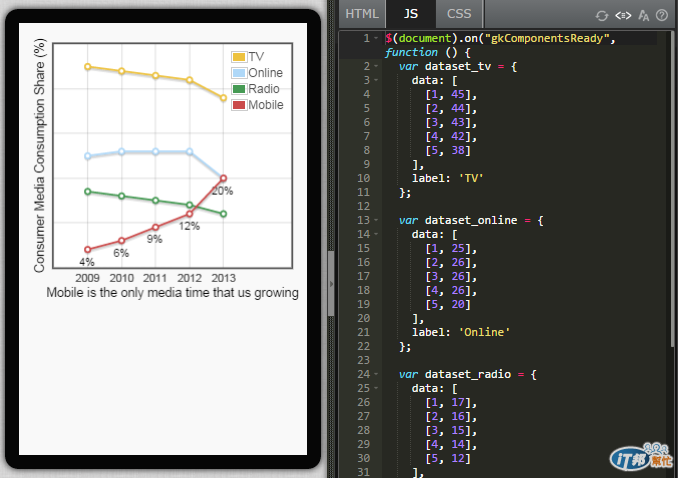Viewport: 678px width, 478px height.
Task: Click the green Radio legend swatch
Action: coord(239,89)
